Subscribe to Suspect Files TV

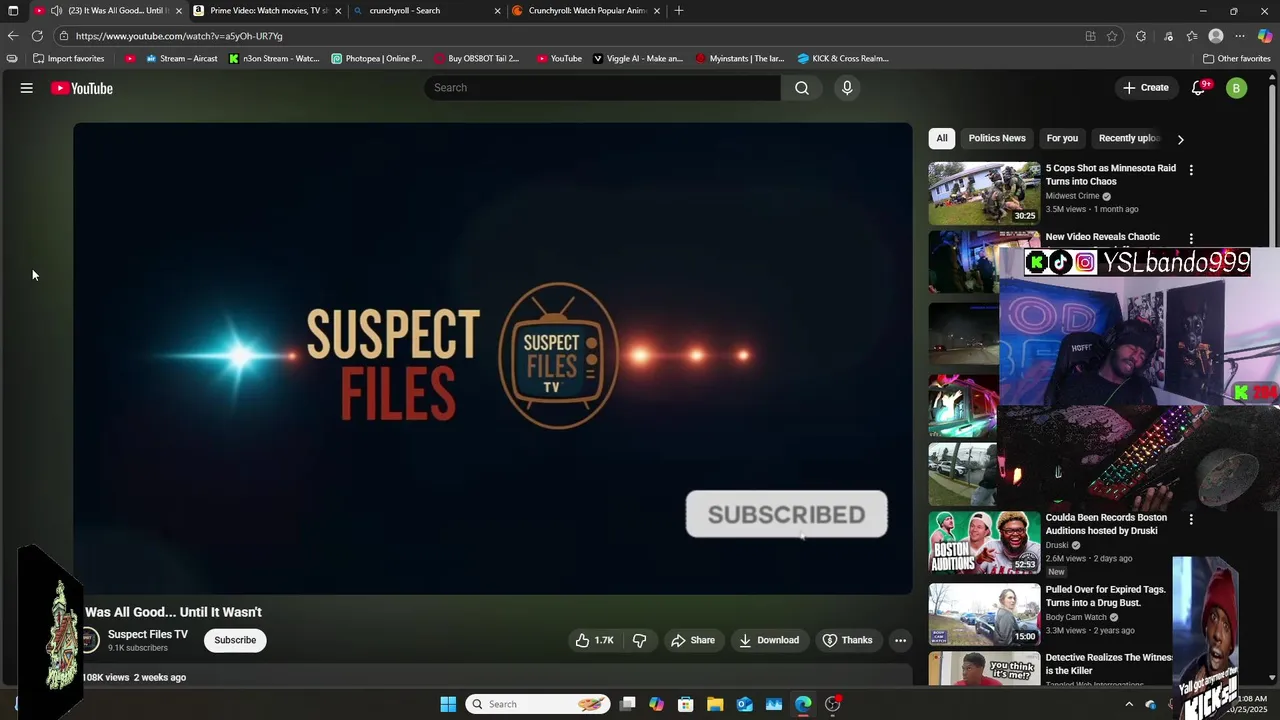pyautogui.click(x=235, y=640)
